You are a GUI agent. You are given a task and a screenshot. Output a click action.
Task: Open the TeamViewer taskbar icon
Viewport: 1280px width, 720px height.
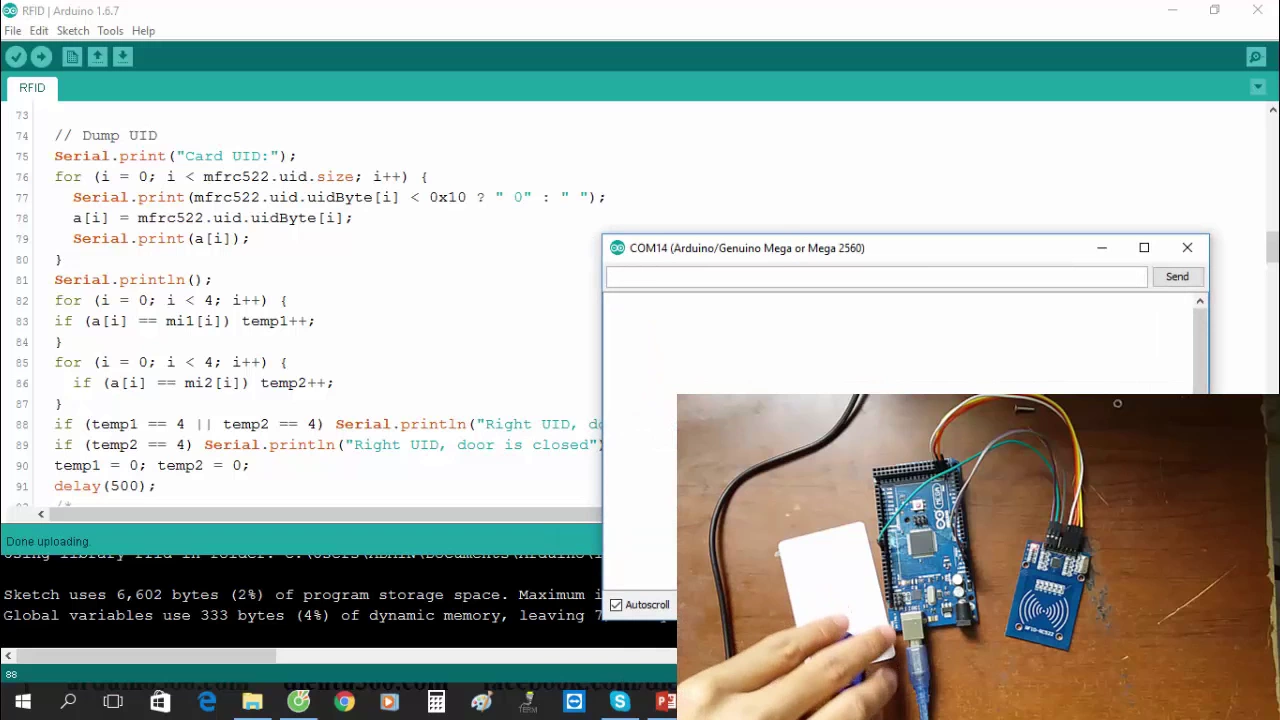(x=574, y=702)
